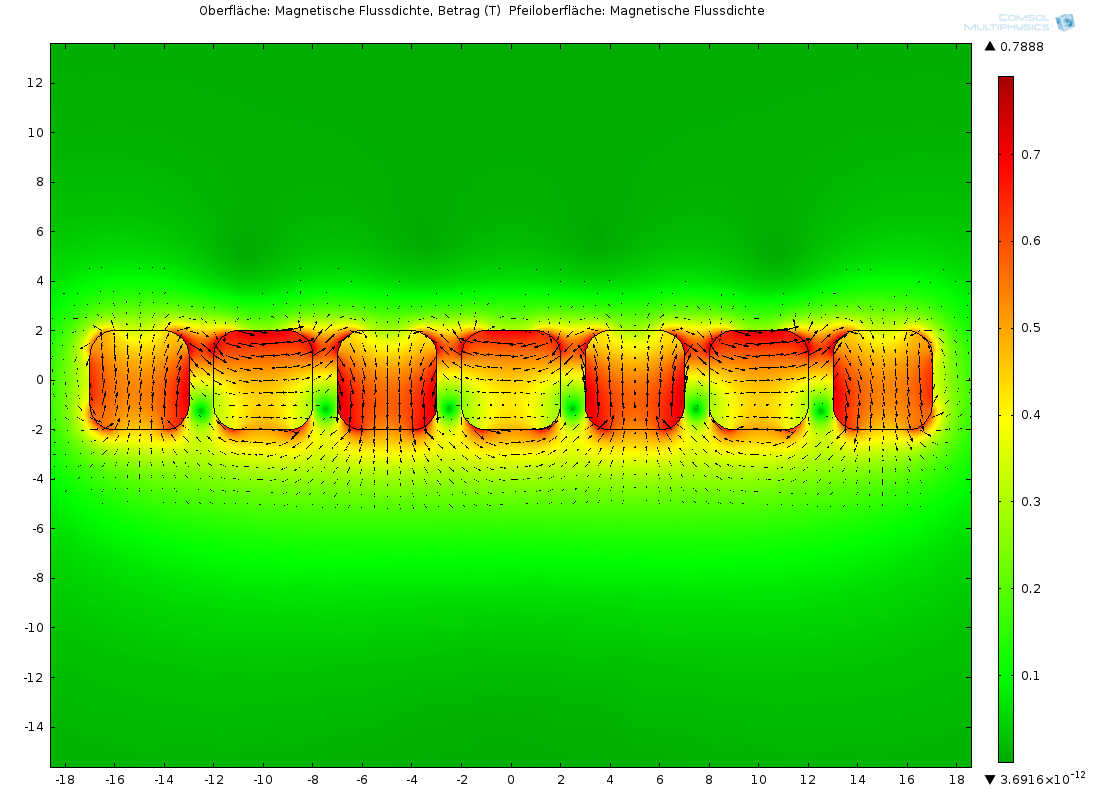1094x794 pixels.
Task: Click the COMSOL Multiphysics logo
Action: coord(1019,22)
